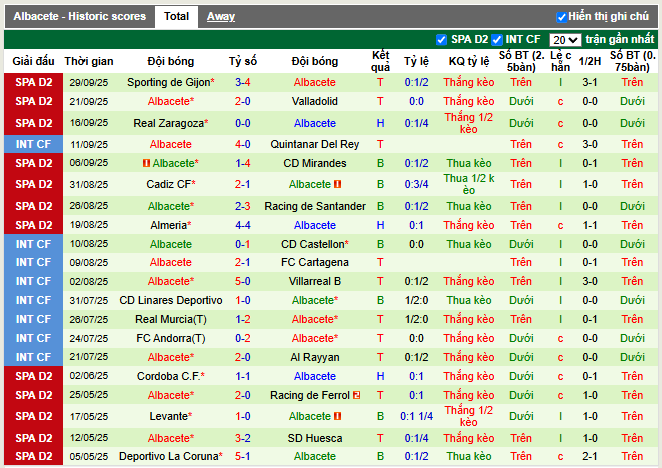Uncheck the INT CF league filter
Viewport: 662px width, 468px height.
tap(497, 40)
